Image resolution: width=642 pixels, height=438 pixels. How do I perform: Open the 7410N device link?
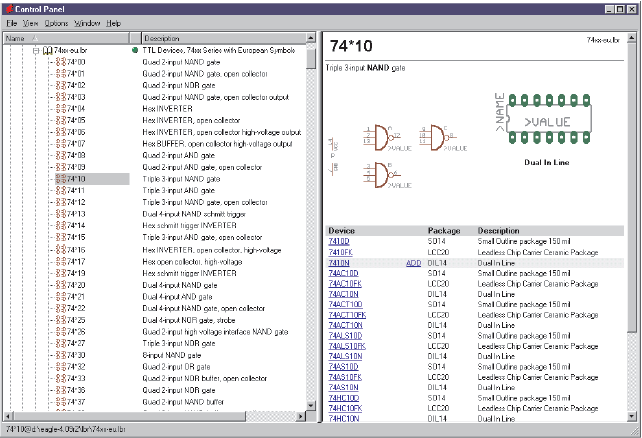pos(339,263)
